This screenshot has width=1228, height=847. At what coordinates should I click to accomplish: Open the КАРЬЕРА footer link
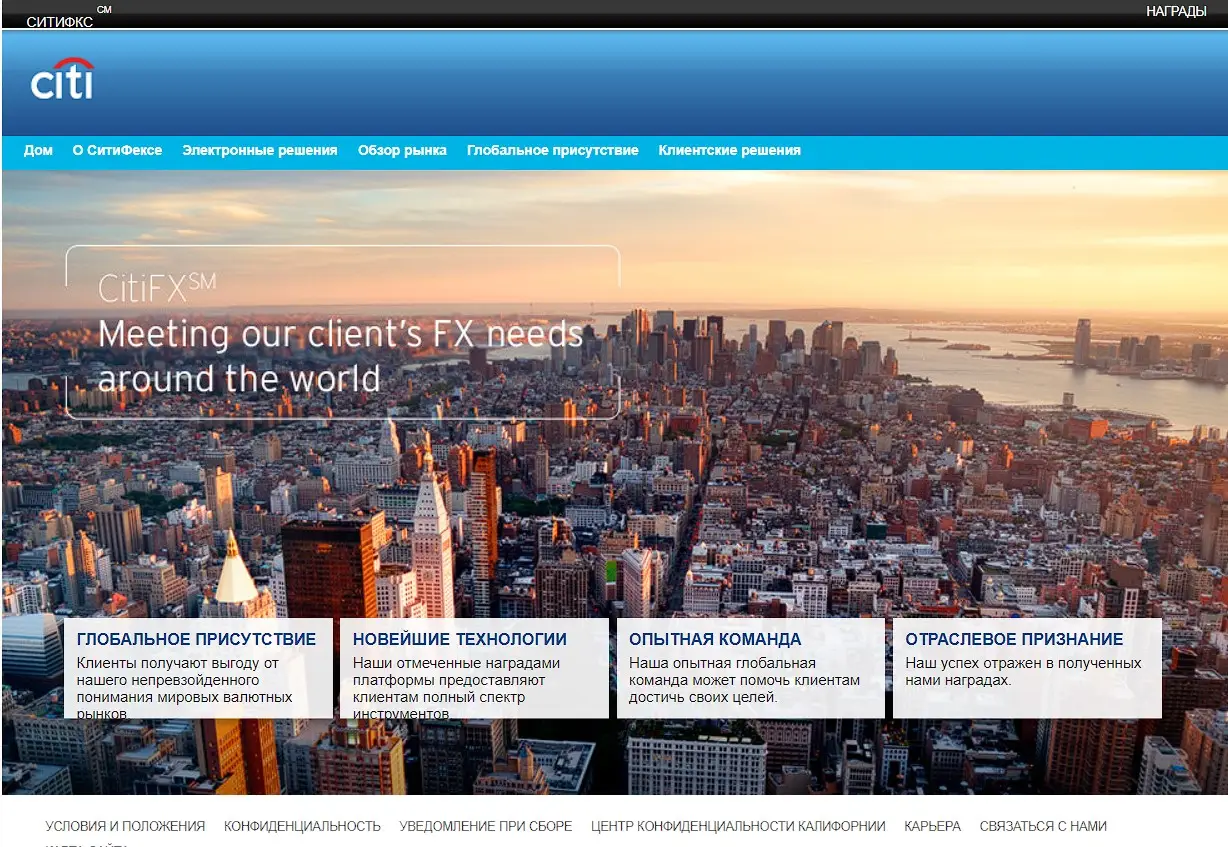tap(932, 827)
